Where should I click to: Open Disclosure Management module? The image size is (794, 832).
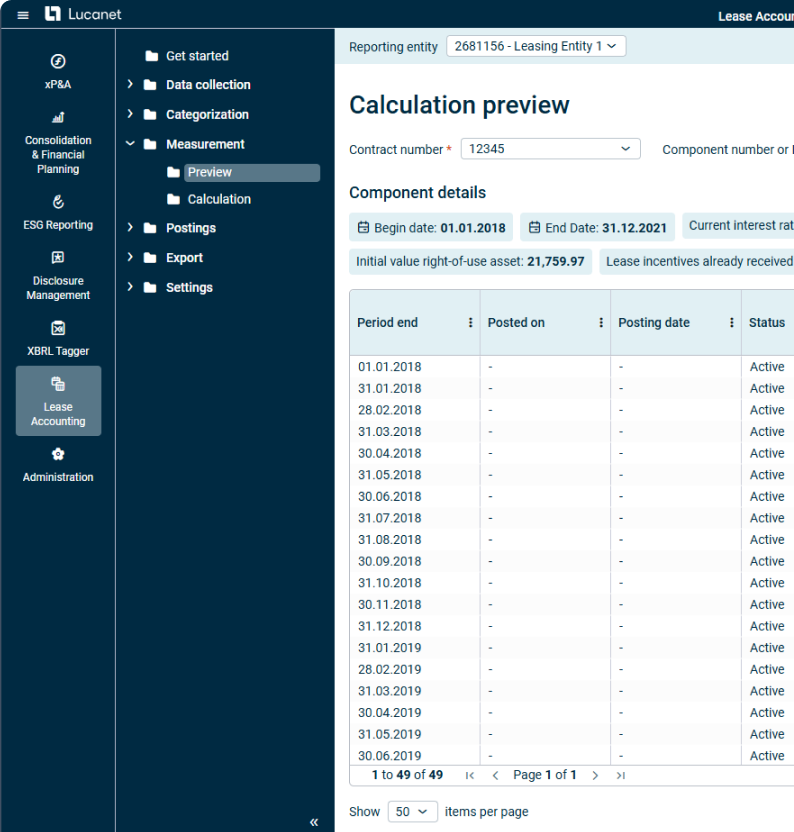coord(58,276)
